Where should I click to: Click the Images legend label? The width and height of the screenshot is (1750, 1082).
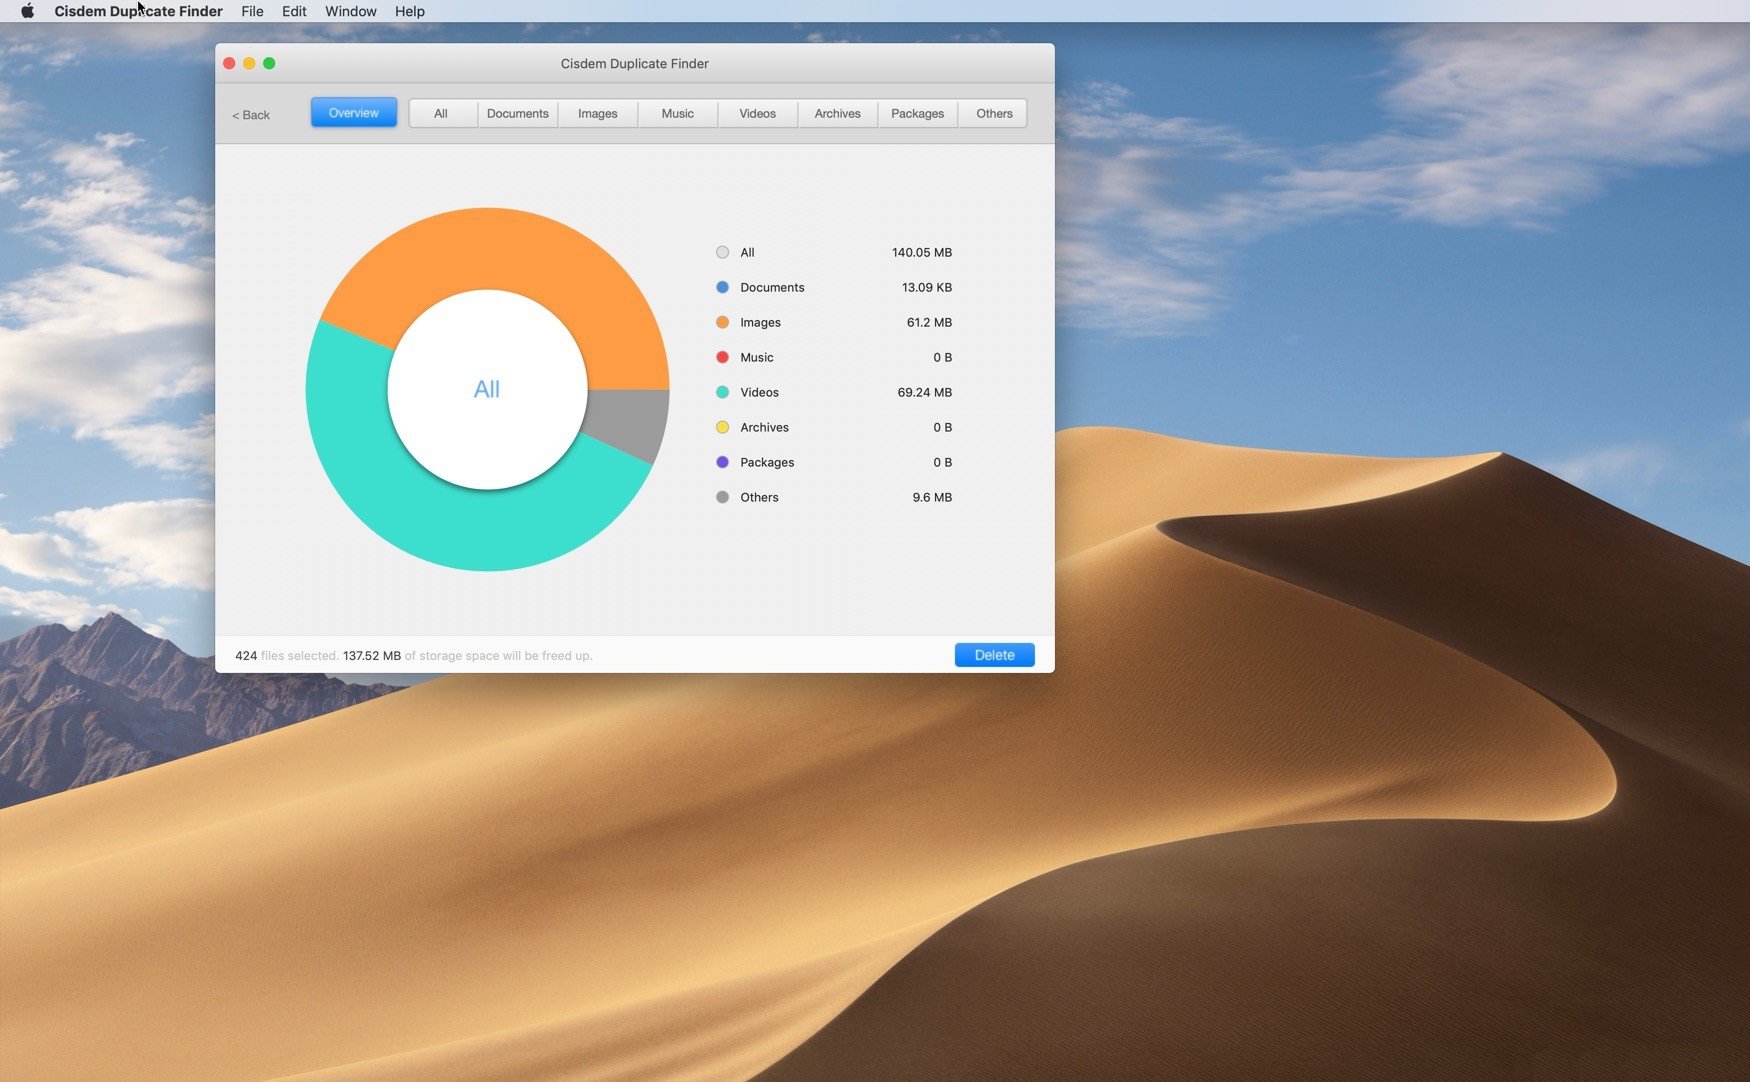point(760,322)
